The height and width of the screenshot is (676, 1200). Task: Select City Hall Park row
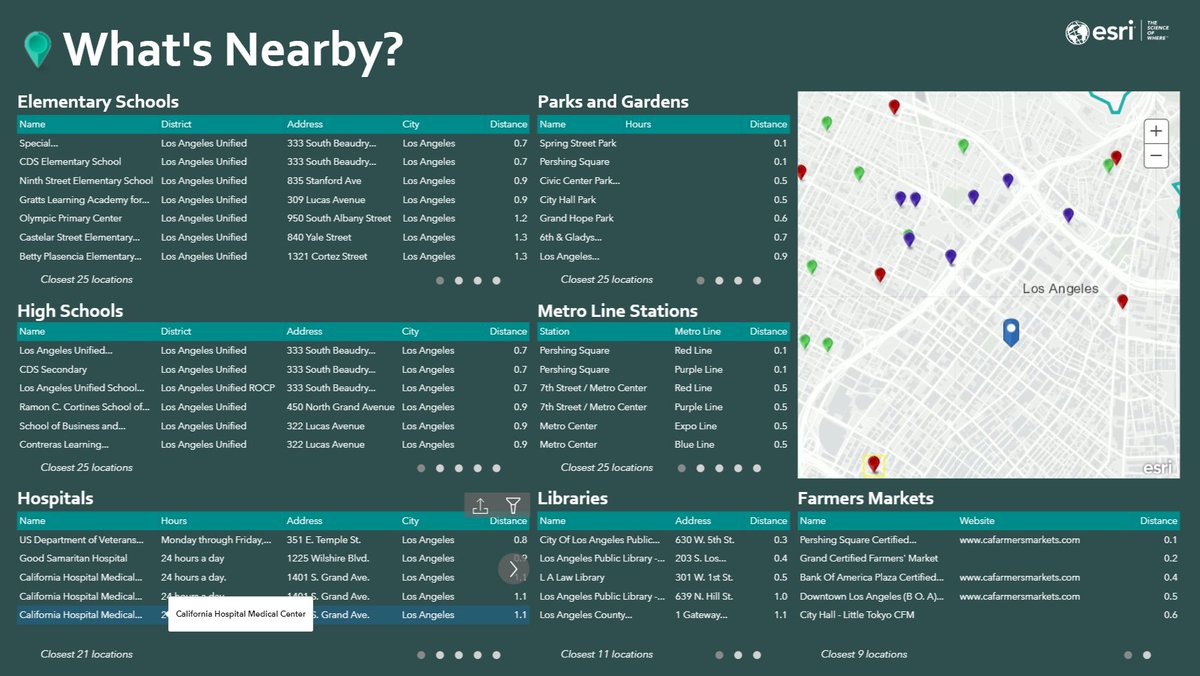click(664, 200)
